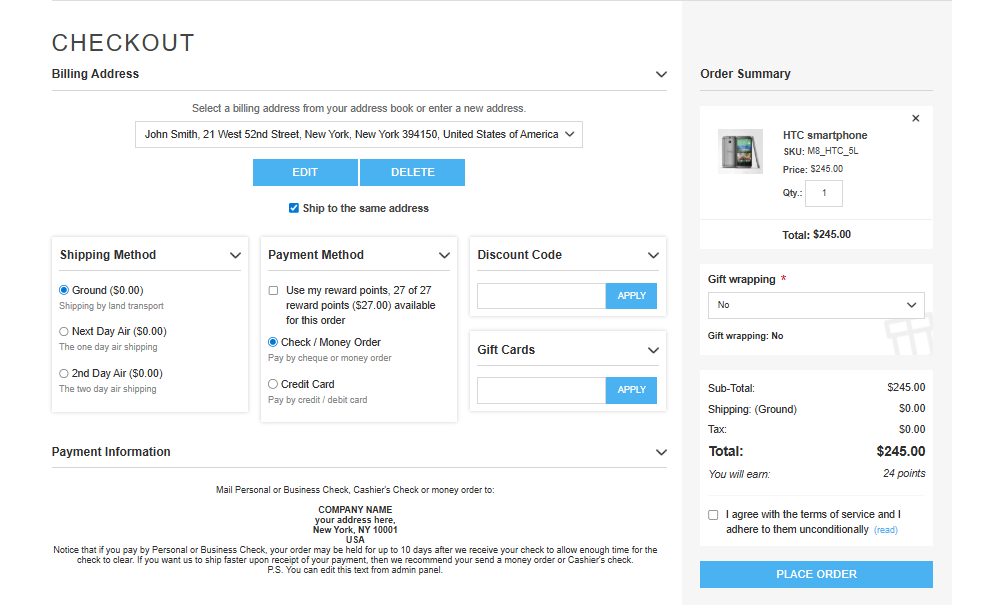Click the HTC smartphone product thumbnail

coord(740,151)
